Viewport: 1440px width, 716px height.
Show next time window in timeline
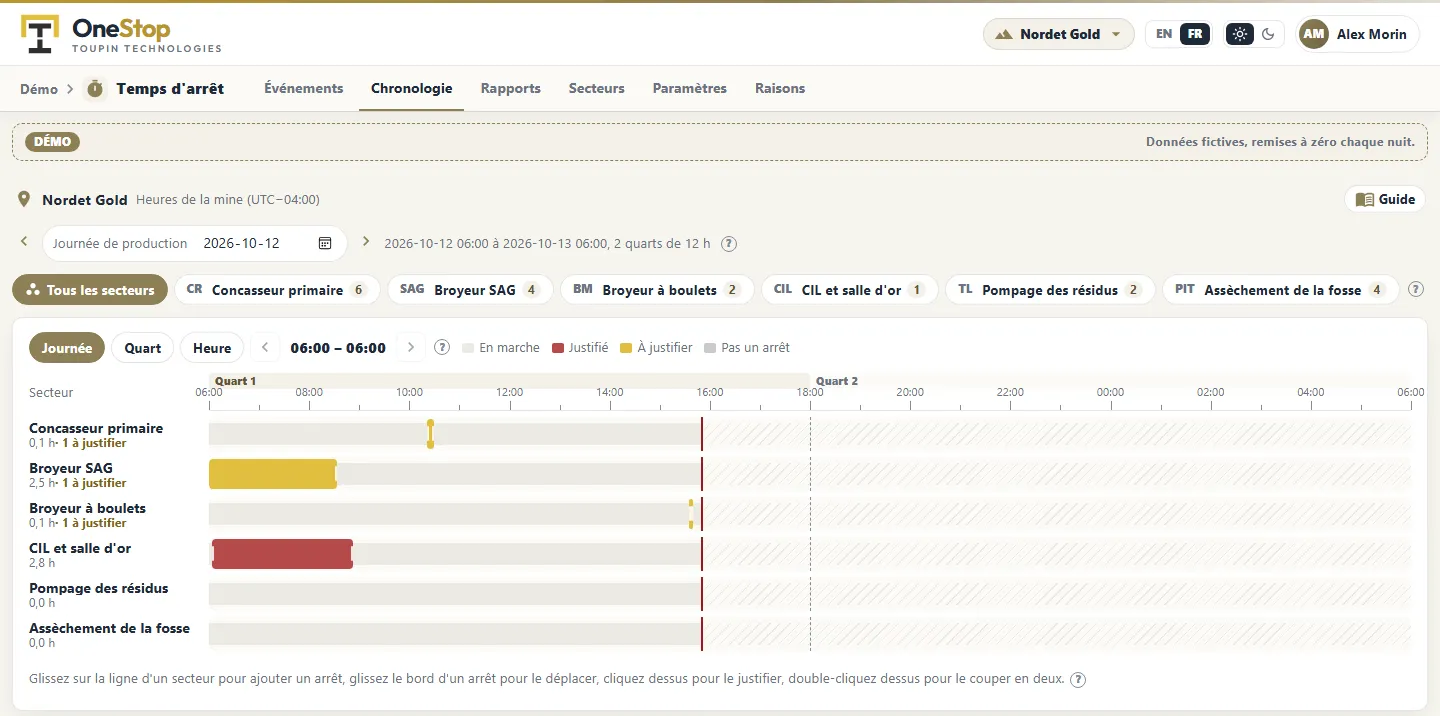point(411,348)
